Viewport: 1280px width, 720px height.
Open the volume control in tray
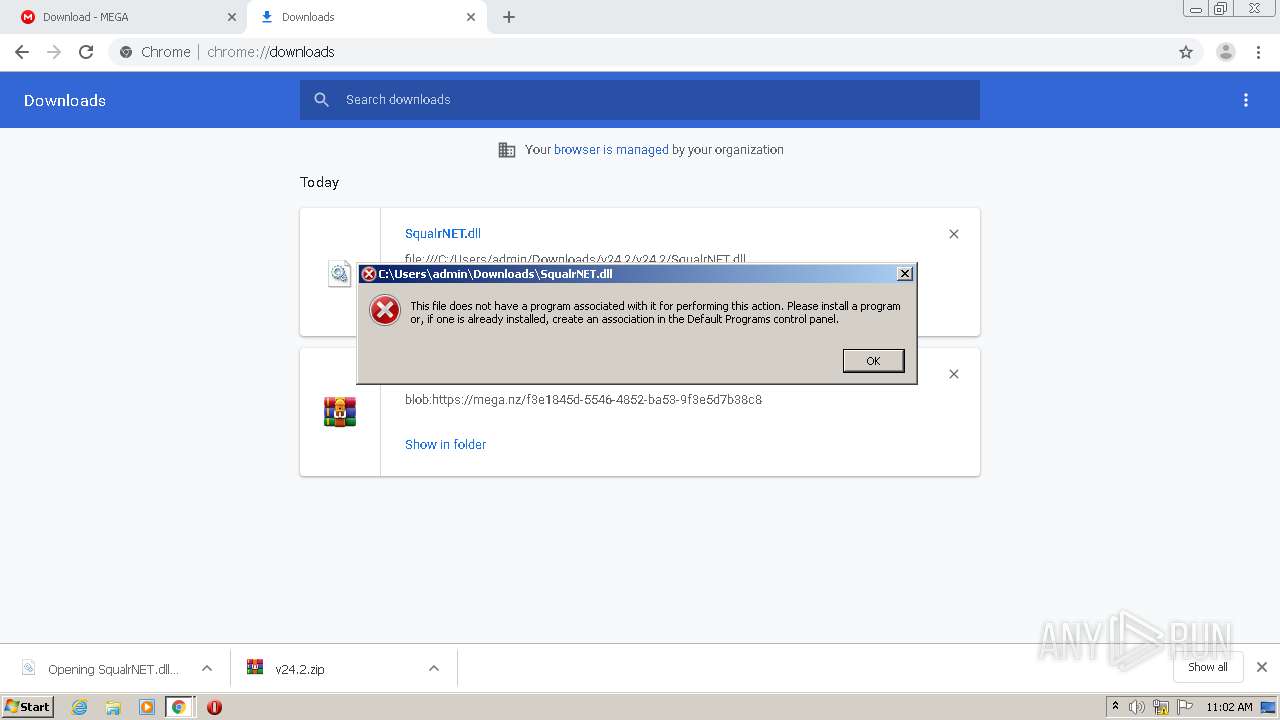pos(1136,707)
